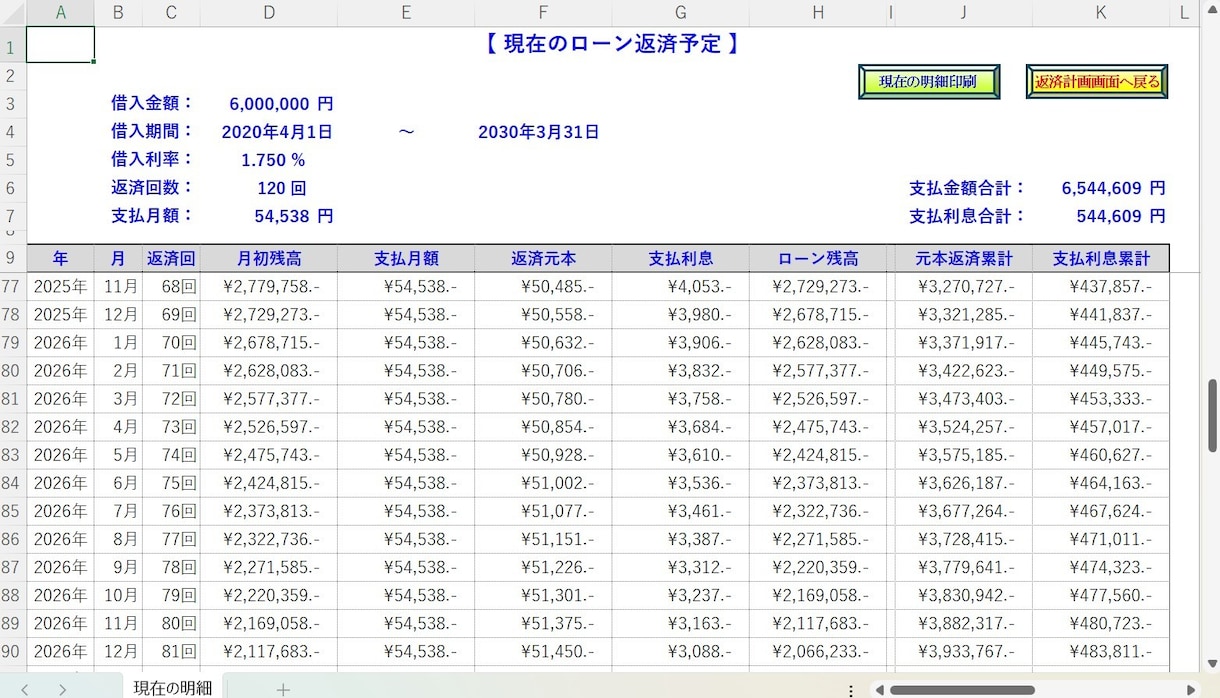Screen dimensions: 1220x698
Task: Click cell ¥50,558.- in row 78
Action: tap(543, 315)
